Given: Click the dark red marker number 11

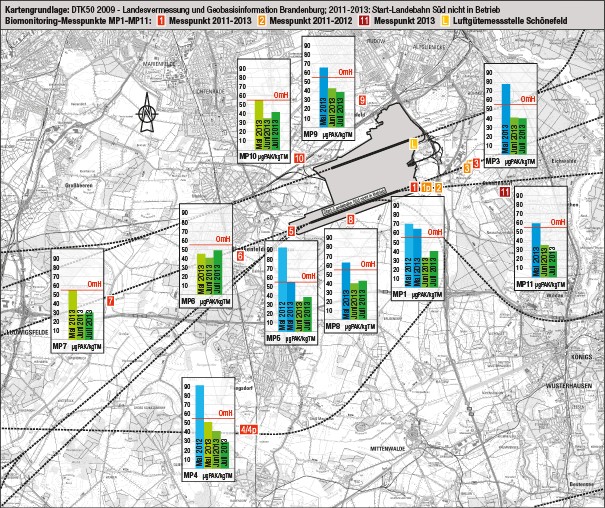Looking at the screenshot, I should [x=505, y=191].
